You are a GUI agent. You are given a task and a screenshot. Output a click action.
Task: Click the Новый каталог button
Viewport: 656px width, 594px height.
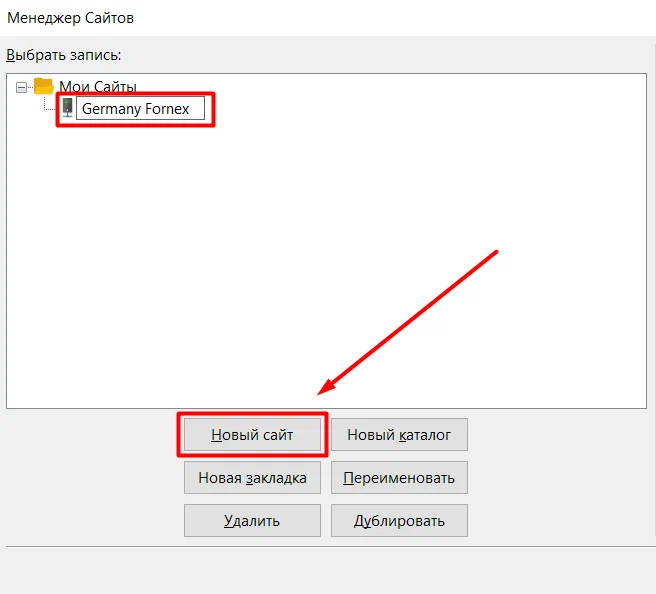click(x=399, y=435)
